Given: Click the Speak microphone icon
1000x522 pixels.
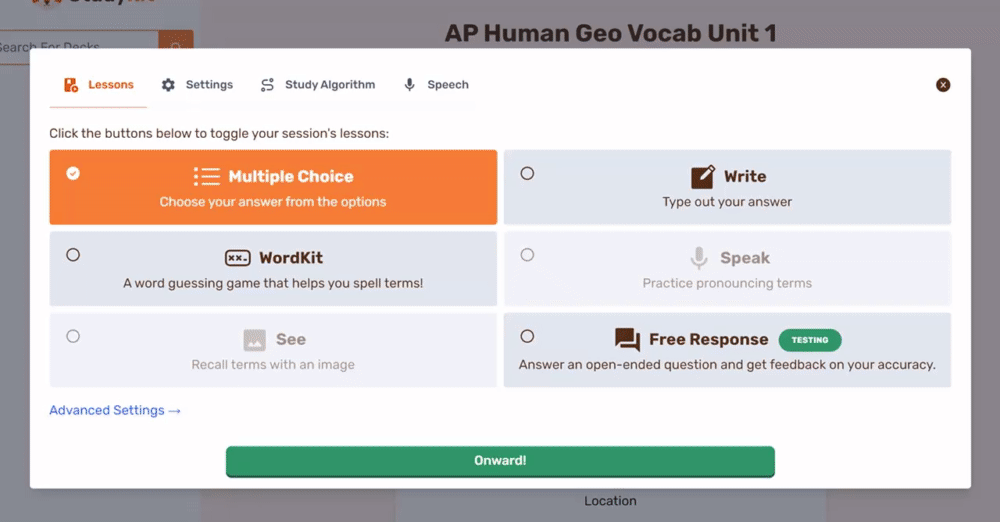Looking at the screenshot, I should 699,258.
